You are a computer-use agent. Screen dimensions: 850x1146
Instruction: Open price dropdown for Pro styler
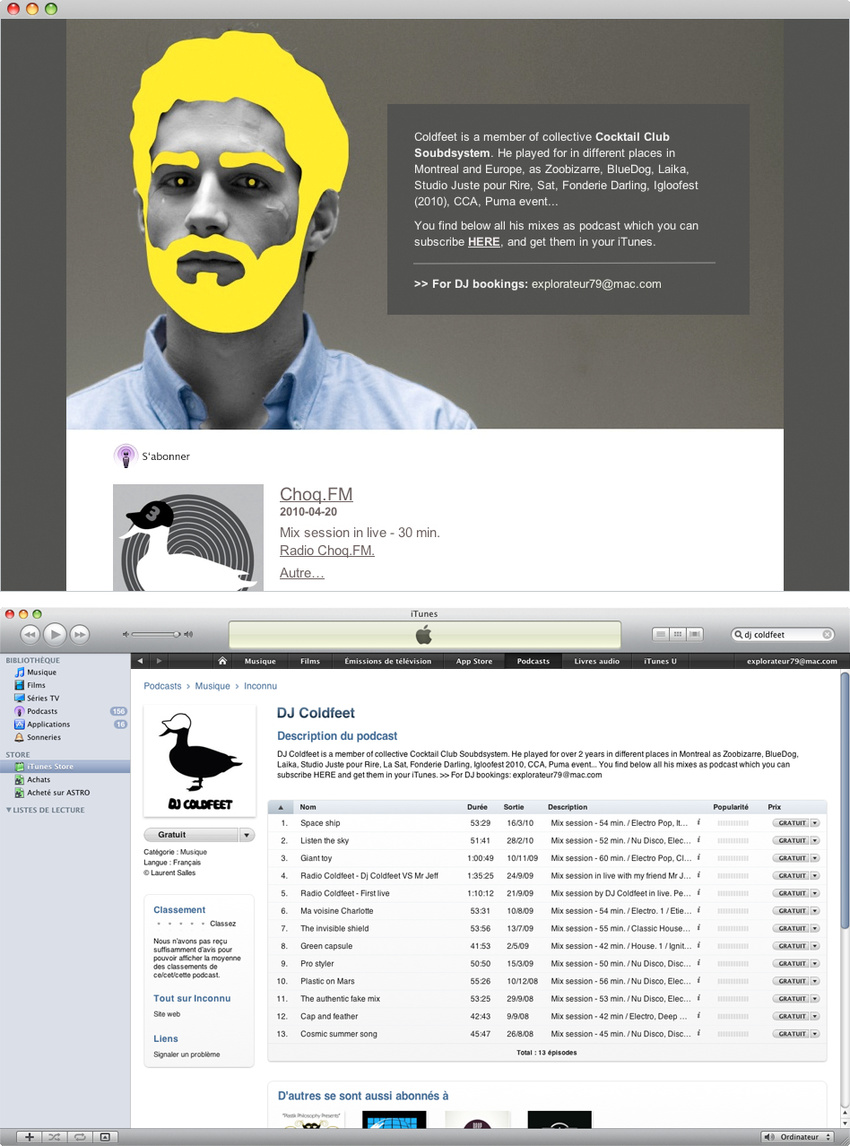(815, 963)
